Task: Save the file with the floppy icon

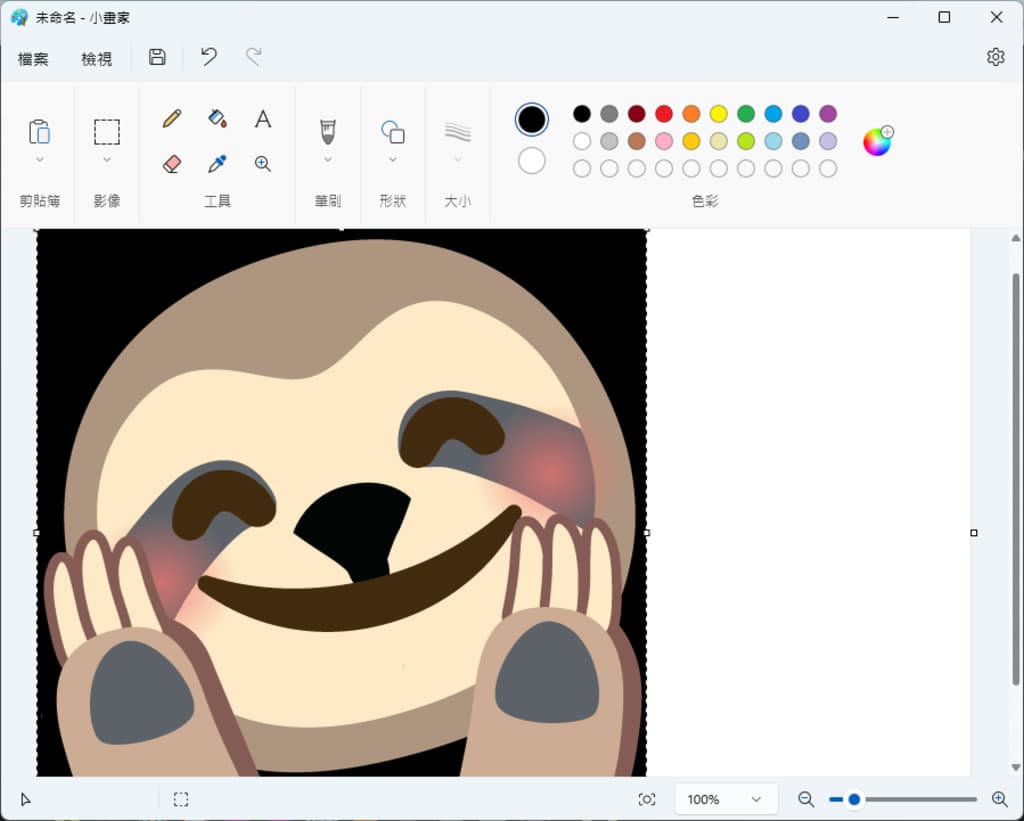Action: click(157, 57)
